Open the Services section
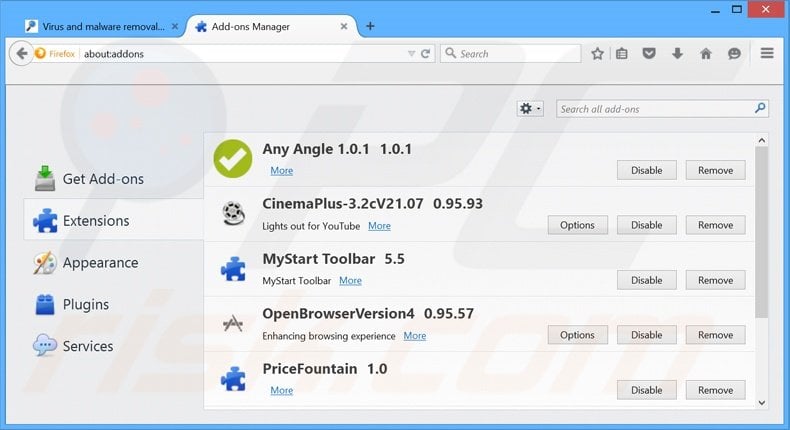Viewport: 790px width, 430px height. click(x=74, y=346)
